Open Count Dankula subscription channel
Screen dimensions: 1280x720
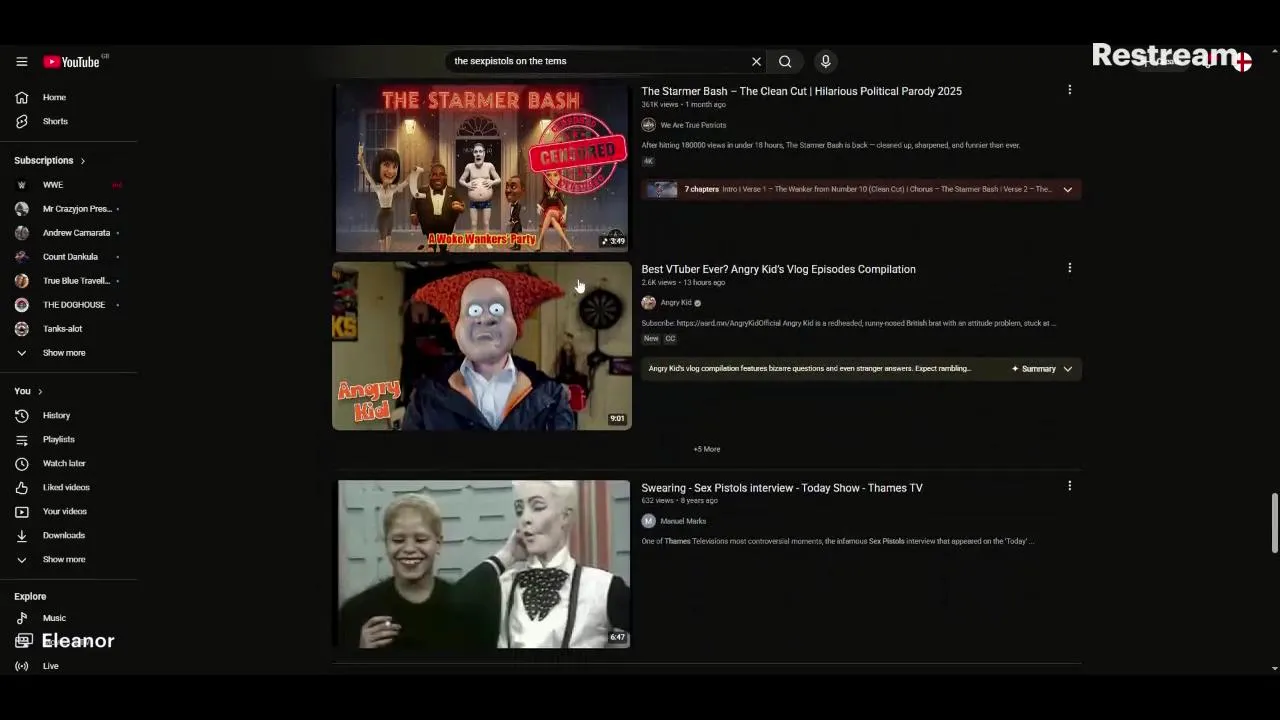(x=68, y=257)
